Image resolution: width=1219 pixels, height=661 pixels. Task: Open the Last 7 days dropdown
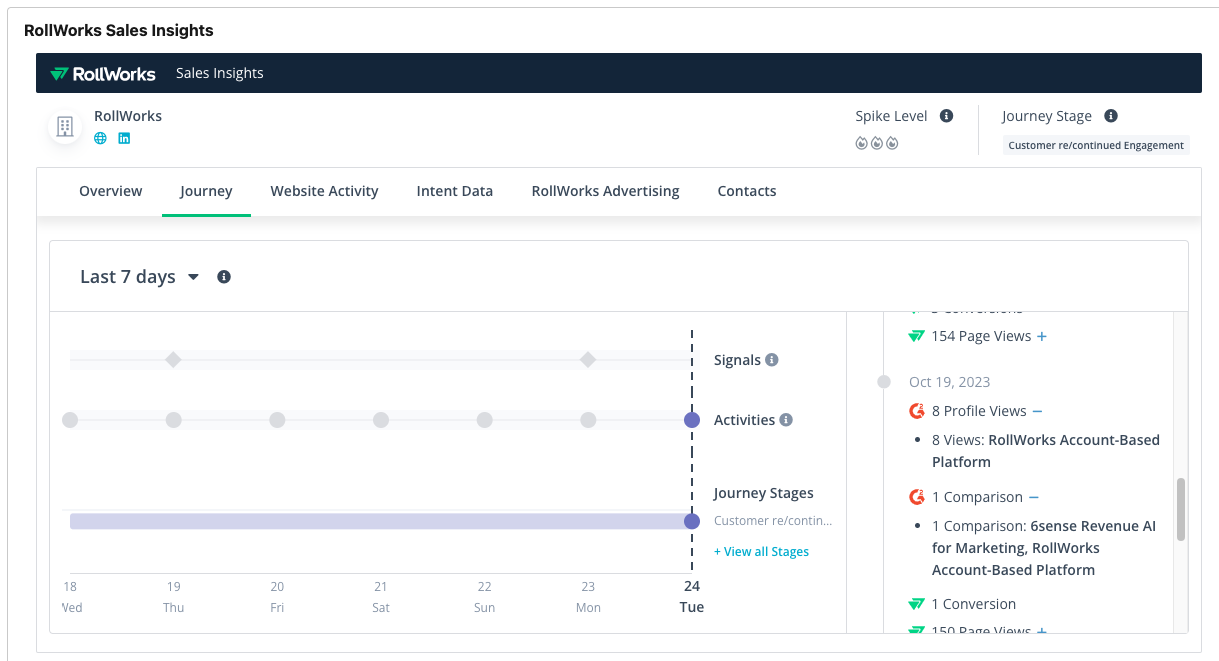point(140,277)
